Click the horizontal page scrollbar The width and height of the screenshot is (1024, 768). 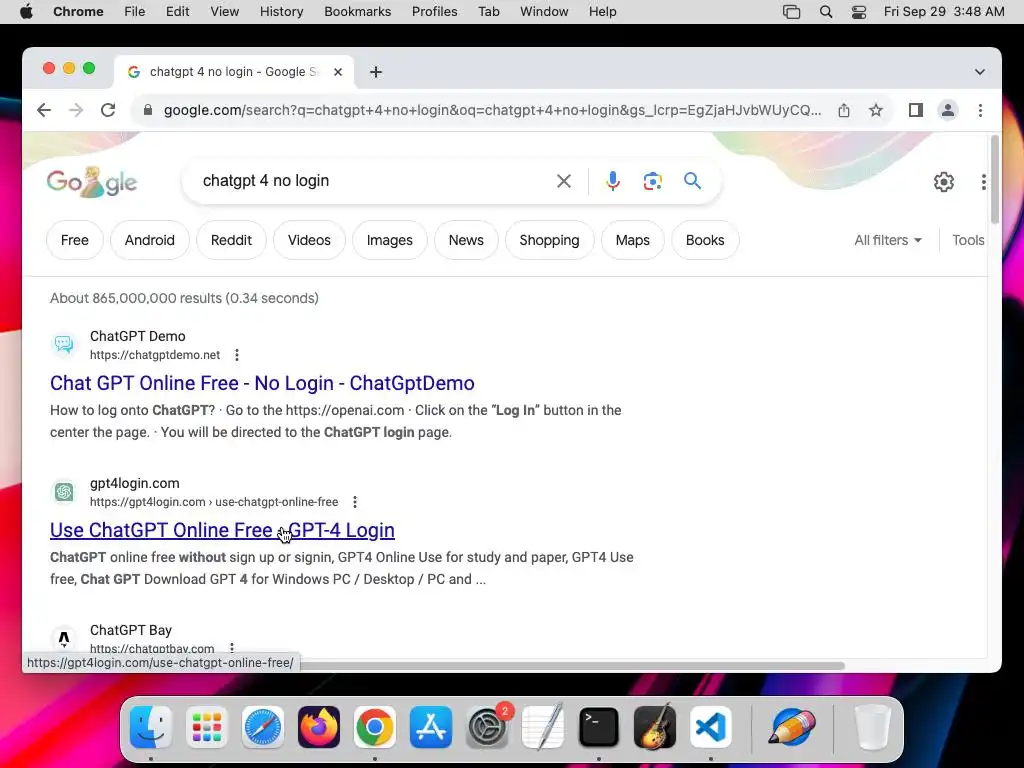572,665
